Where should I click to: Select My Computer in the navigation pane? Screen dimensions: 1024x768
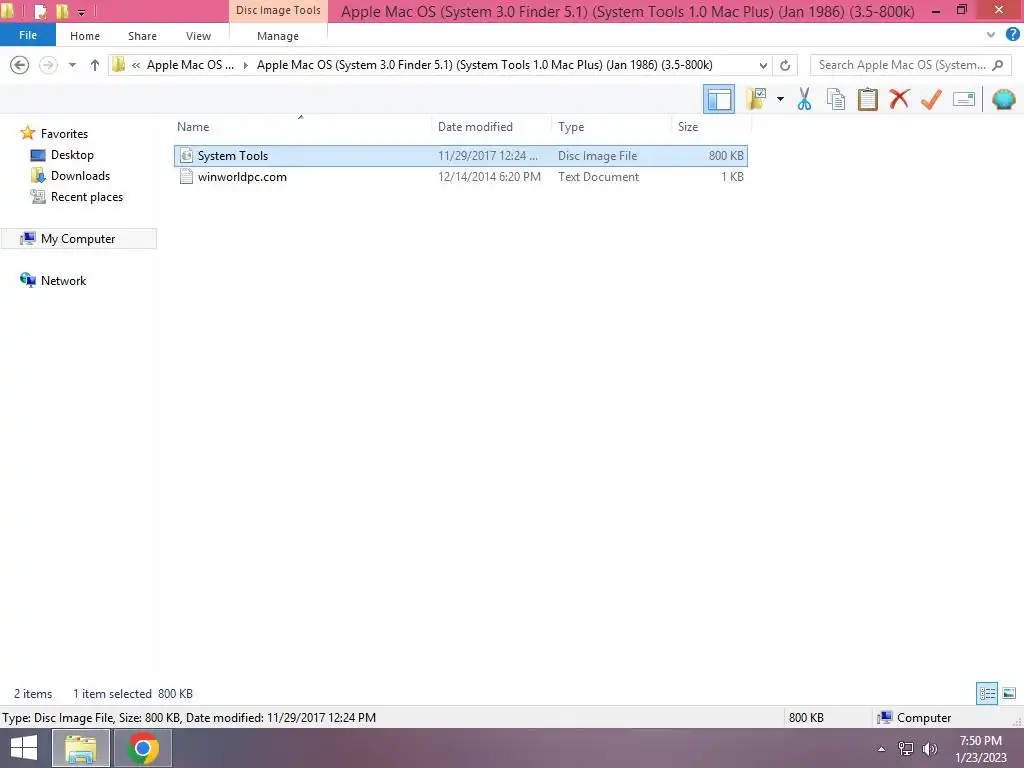pyautogui.click(x=78, y=238)
